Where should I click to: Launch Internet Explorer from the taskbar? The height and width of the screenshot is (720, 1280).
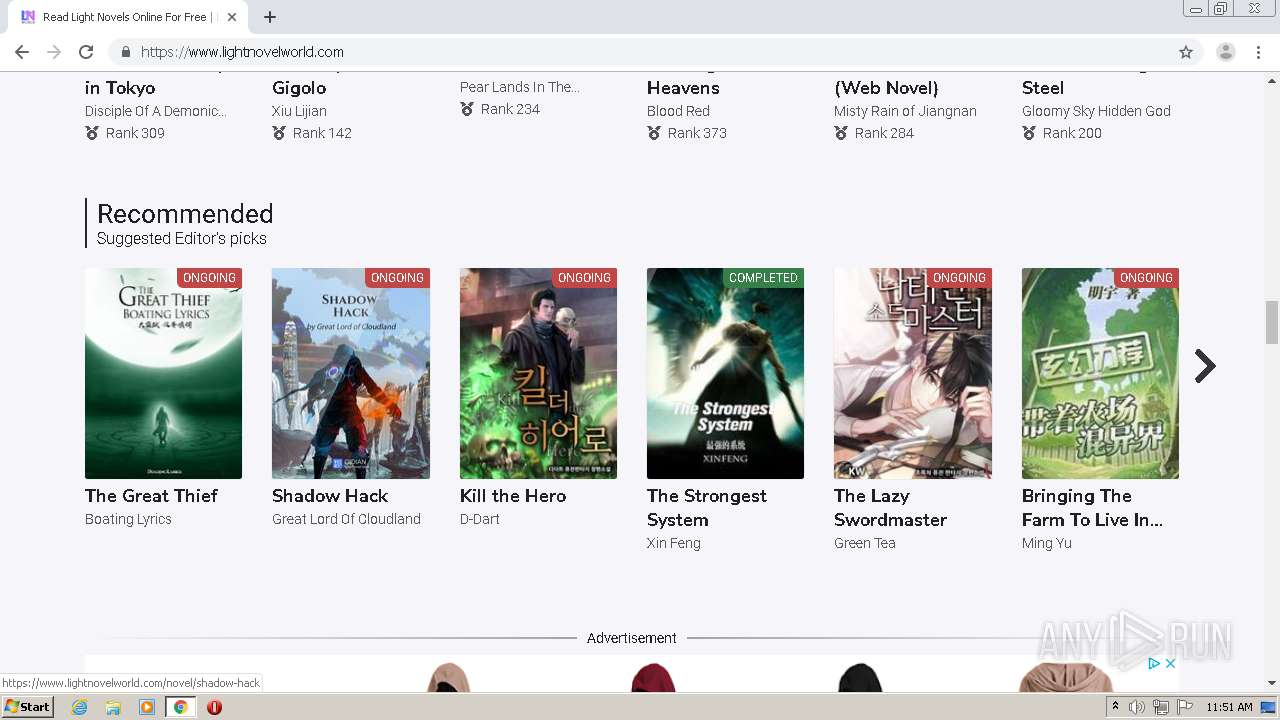click(79, 707)
